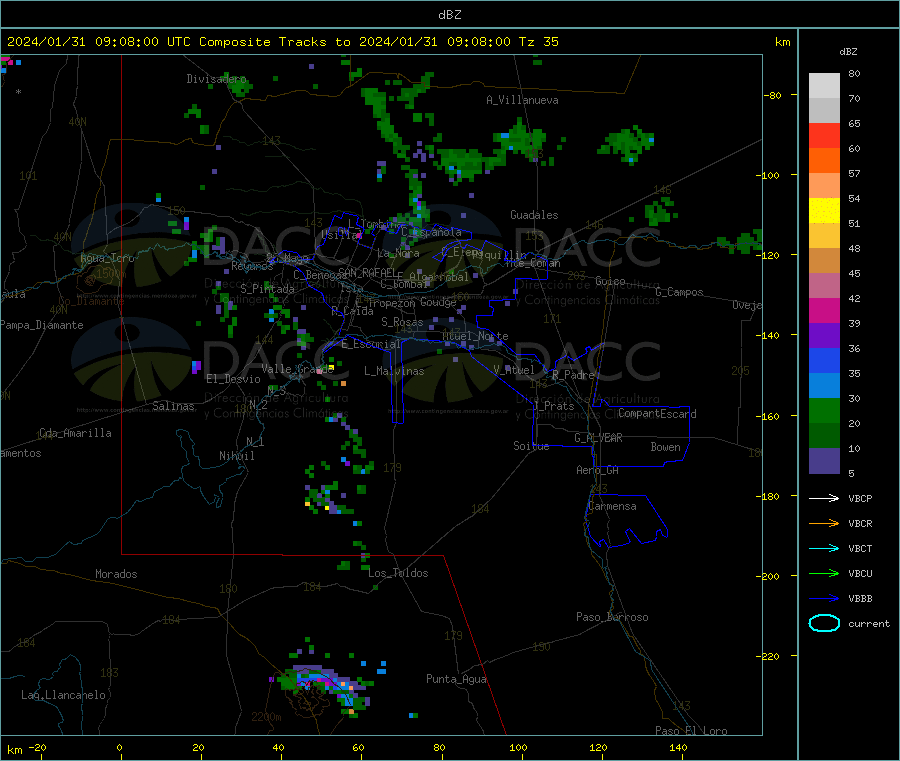Click the 'Pampa_Diamante' place label
The width and height of the screenshot is (900, 761).
click(42, 325)
